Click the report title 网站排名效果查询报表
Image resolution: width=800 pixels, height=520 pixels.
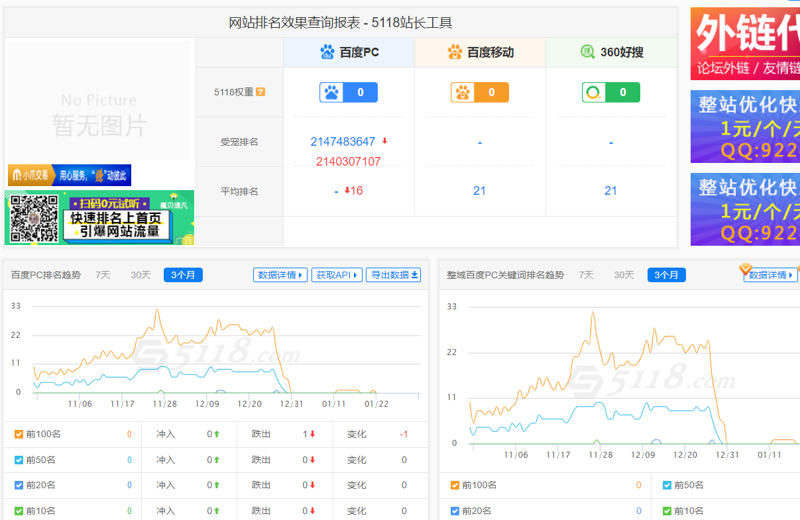(293, 22)
